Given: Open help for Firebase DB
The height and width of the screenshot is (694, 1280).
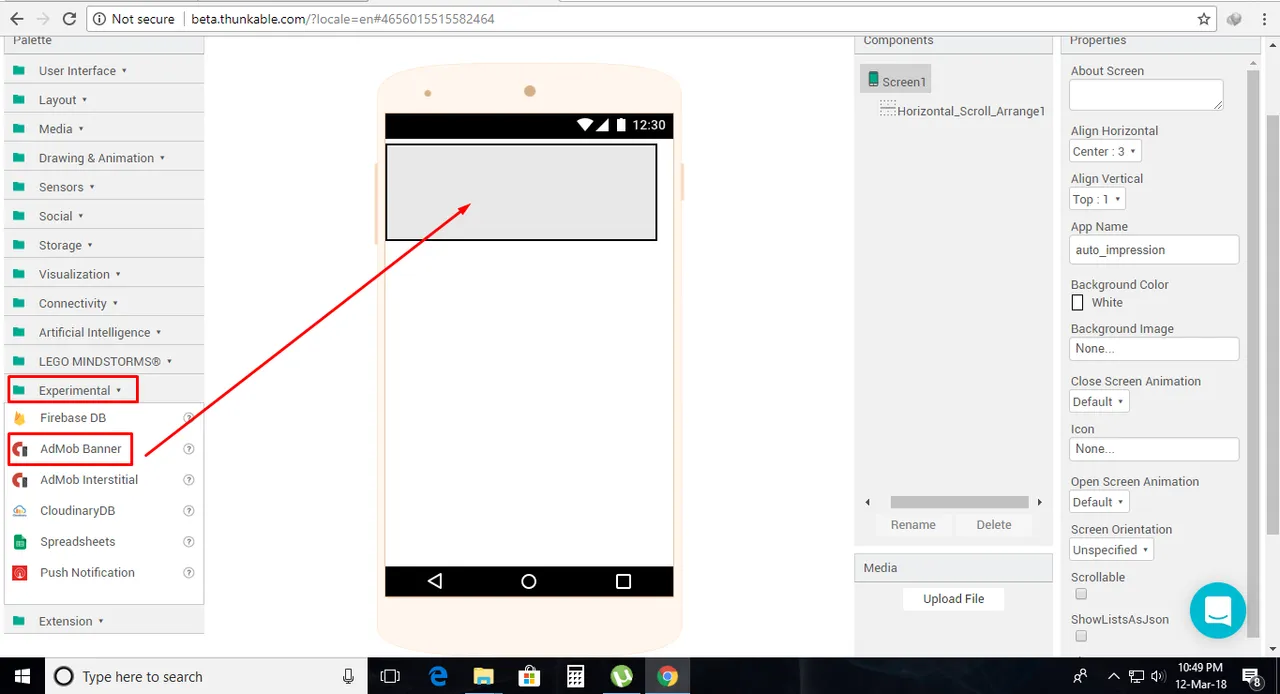Looking at the screenshot, I should (x=188, y=418).
